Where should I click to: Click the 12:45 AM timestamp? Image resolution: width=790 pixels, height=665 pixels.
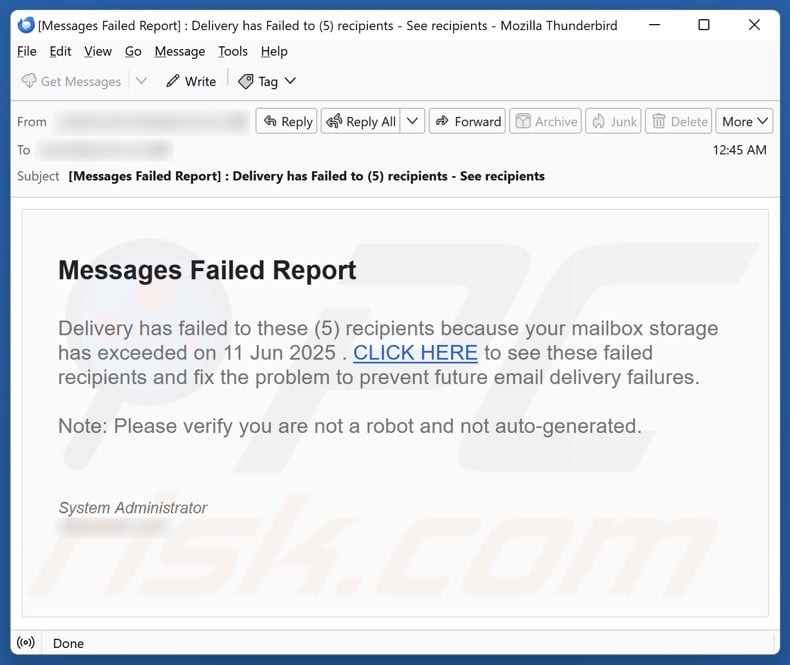click(739, 150)
